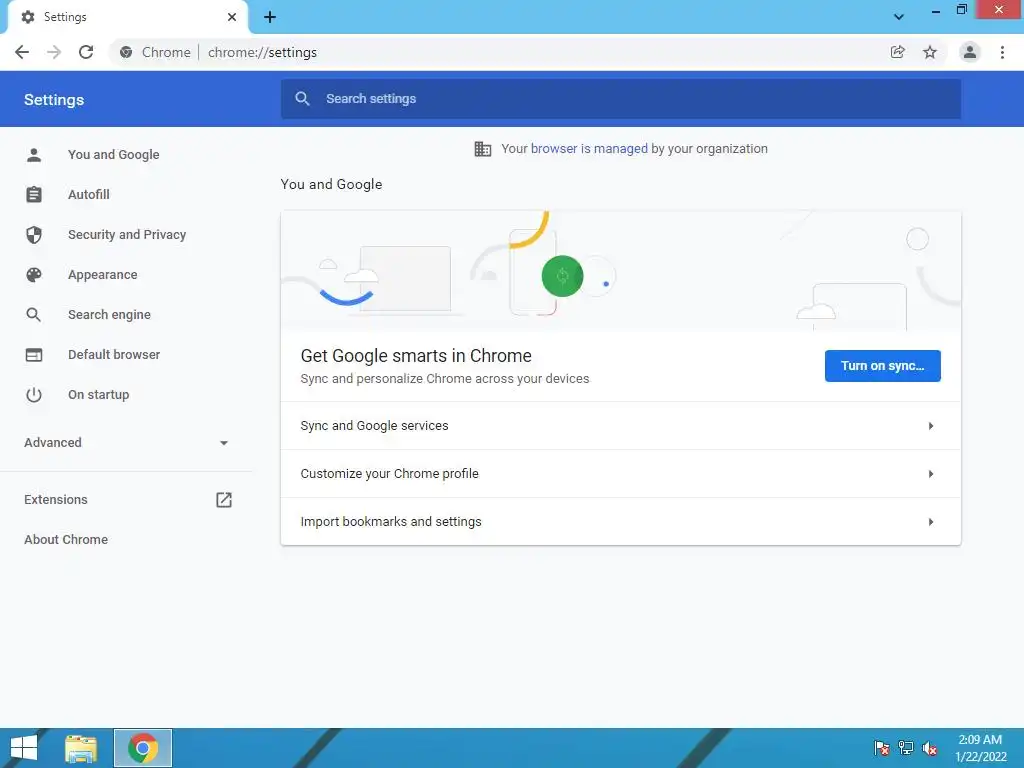The width and height of the screenshot is (1024, 768).
Task: Click the magnifier icon beside Search engine
Action: click(x=34, y=315)
